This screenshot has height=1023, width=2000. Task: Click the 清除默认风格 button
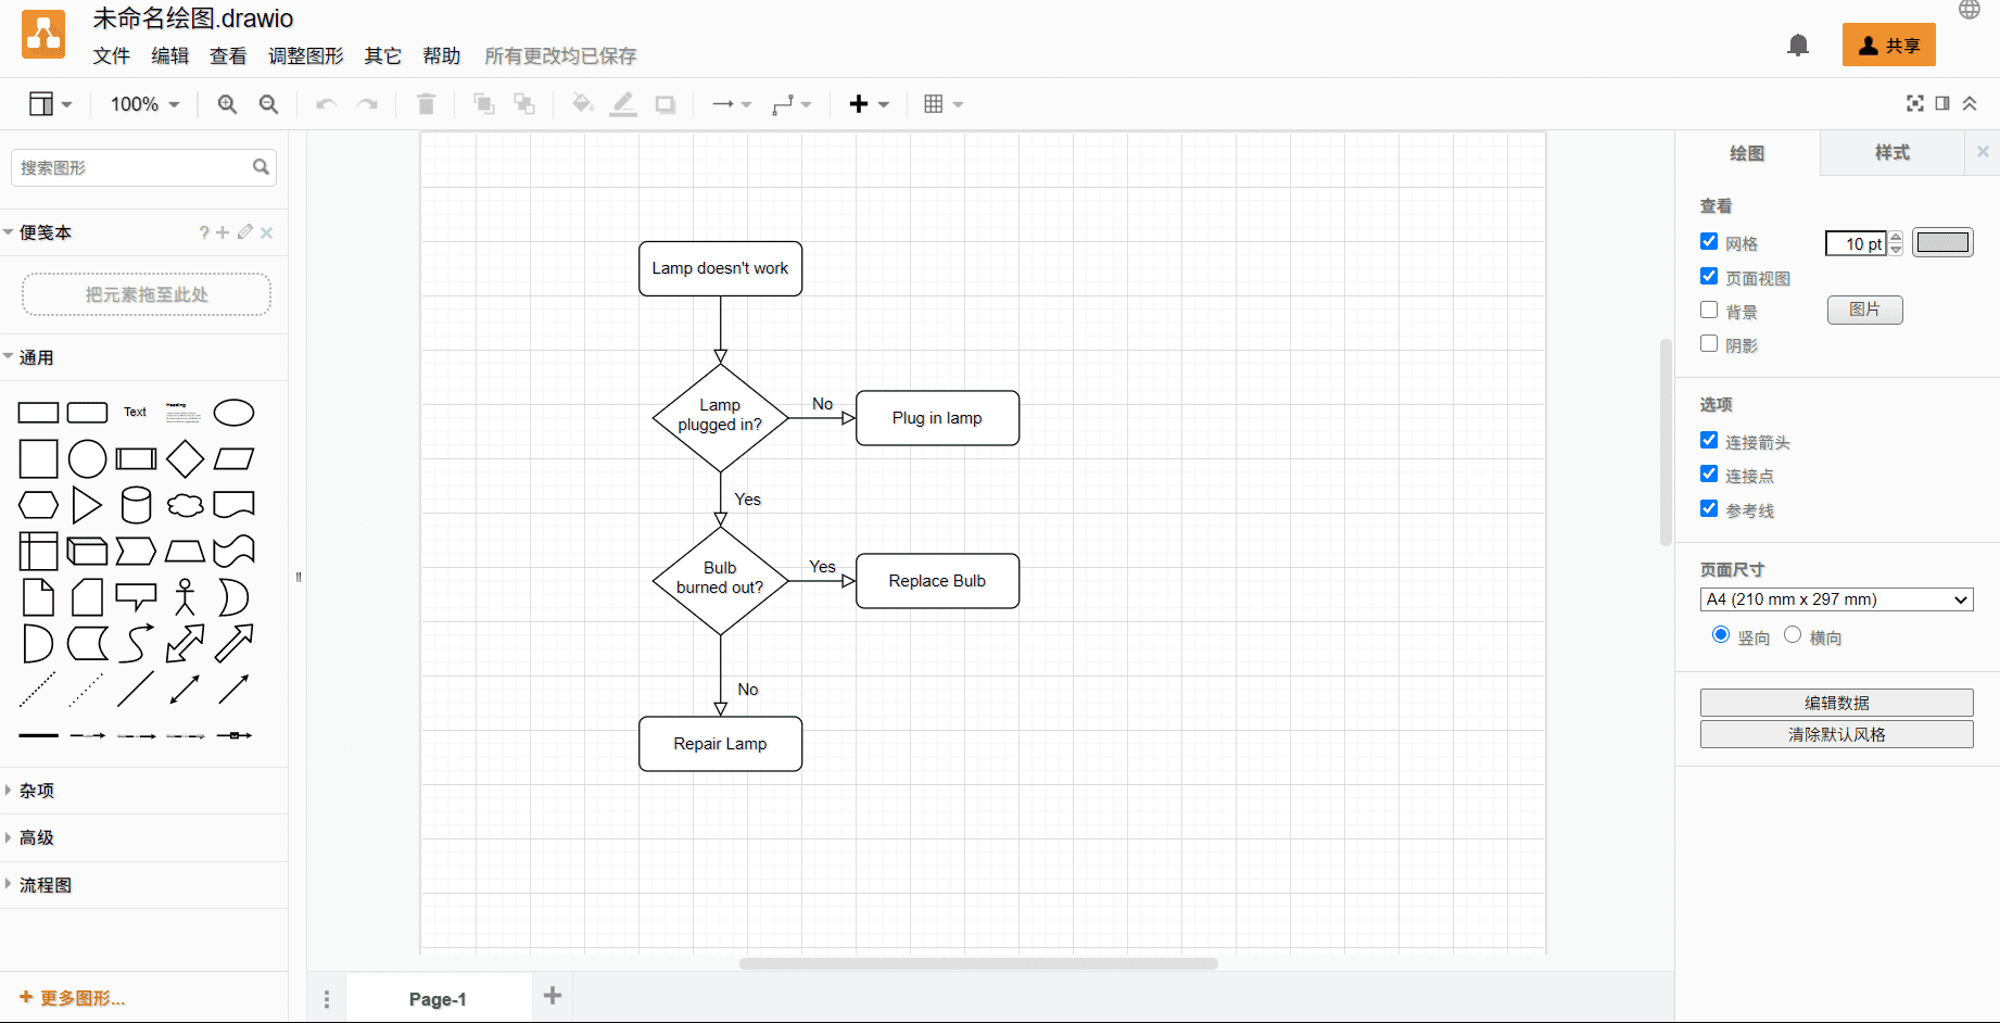coord(1836,735)
